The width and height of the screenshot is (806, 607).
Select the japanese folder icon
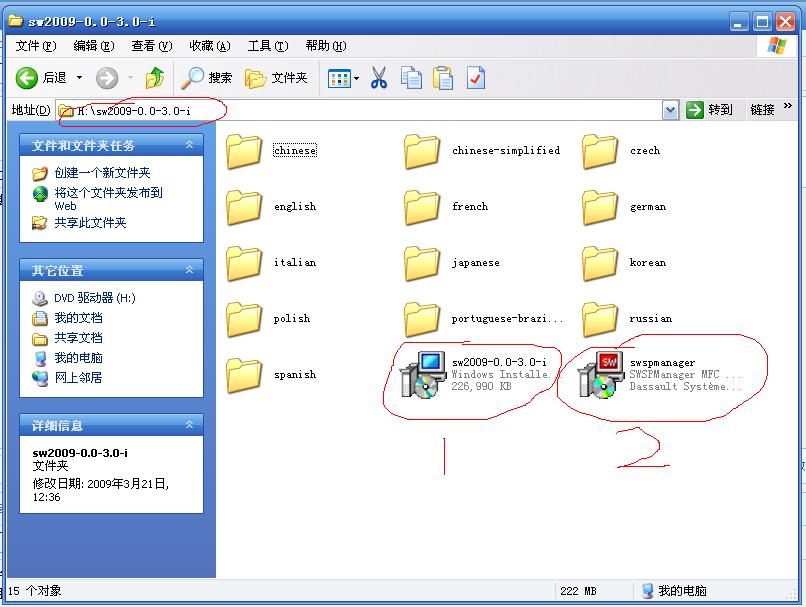coord(422,264)
